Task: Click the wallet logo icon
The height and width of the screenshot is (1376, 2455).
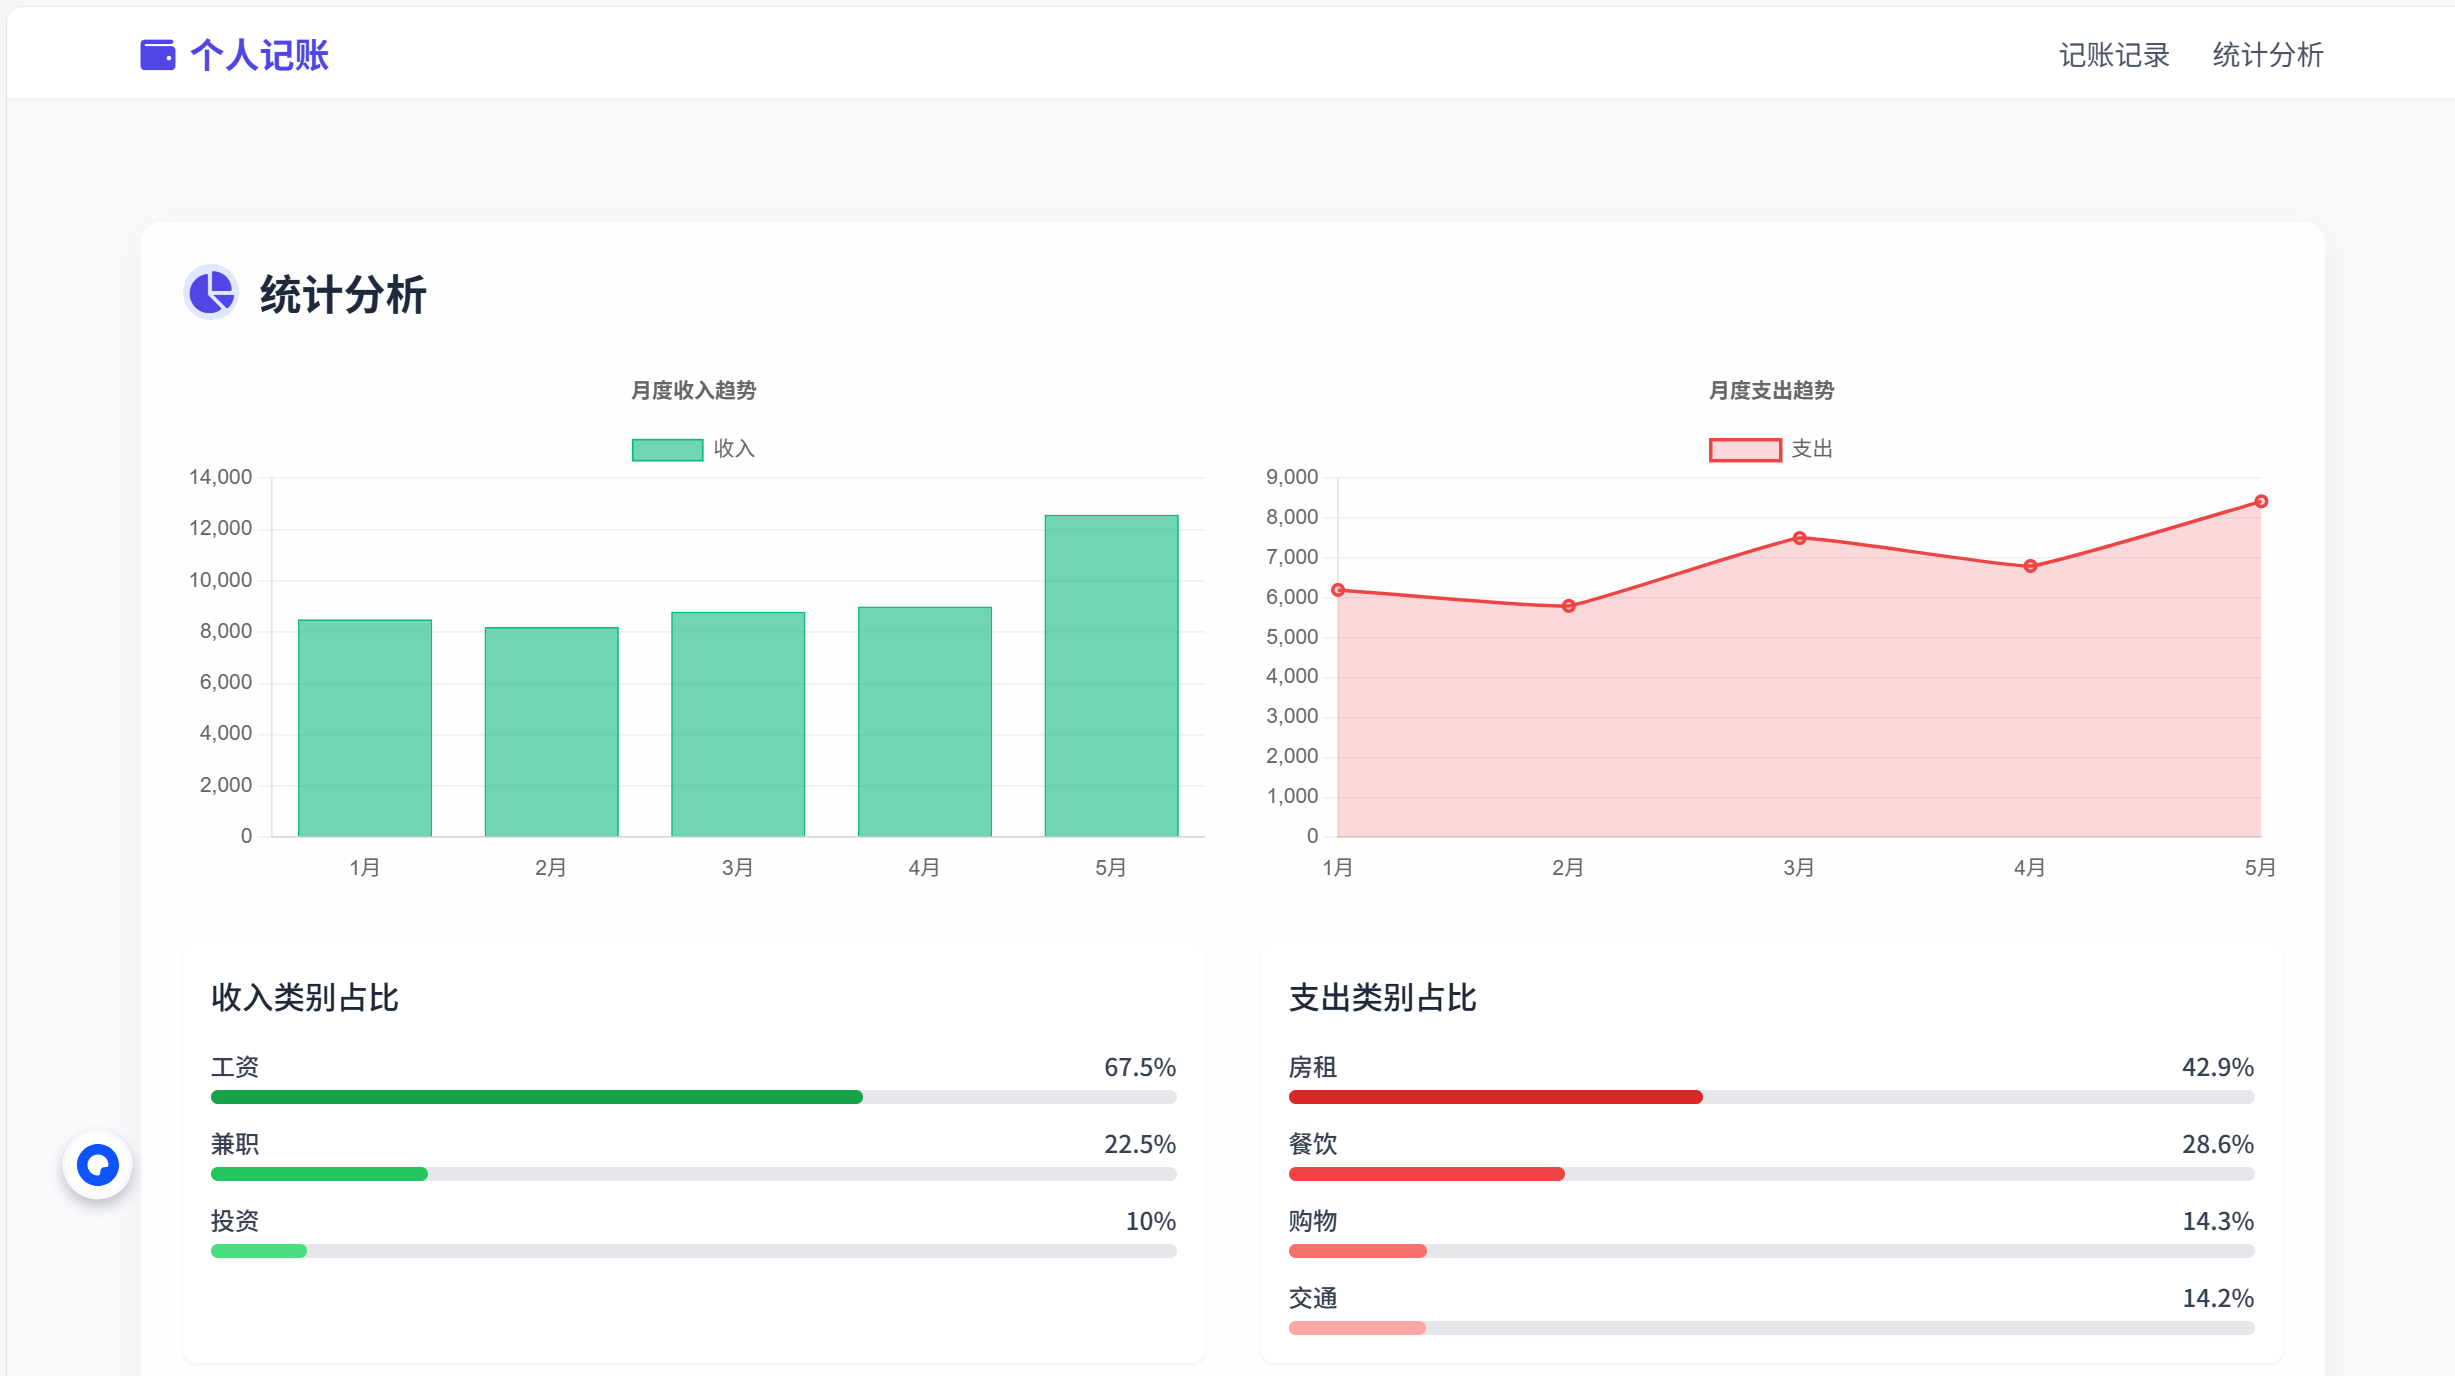Action: 157,55
